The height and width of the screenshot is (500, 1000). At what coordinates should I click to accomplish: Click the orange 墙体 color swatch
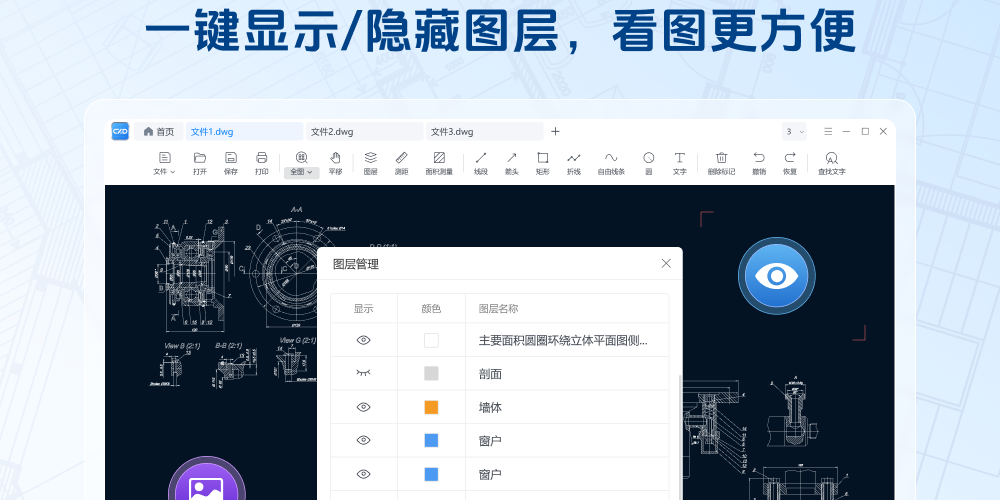[431, 407]
